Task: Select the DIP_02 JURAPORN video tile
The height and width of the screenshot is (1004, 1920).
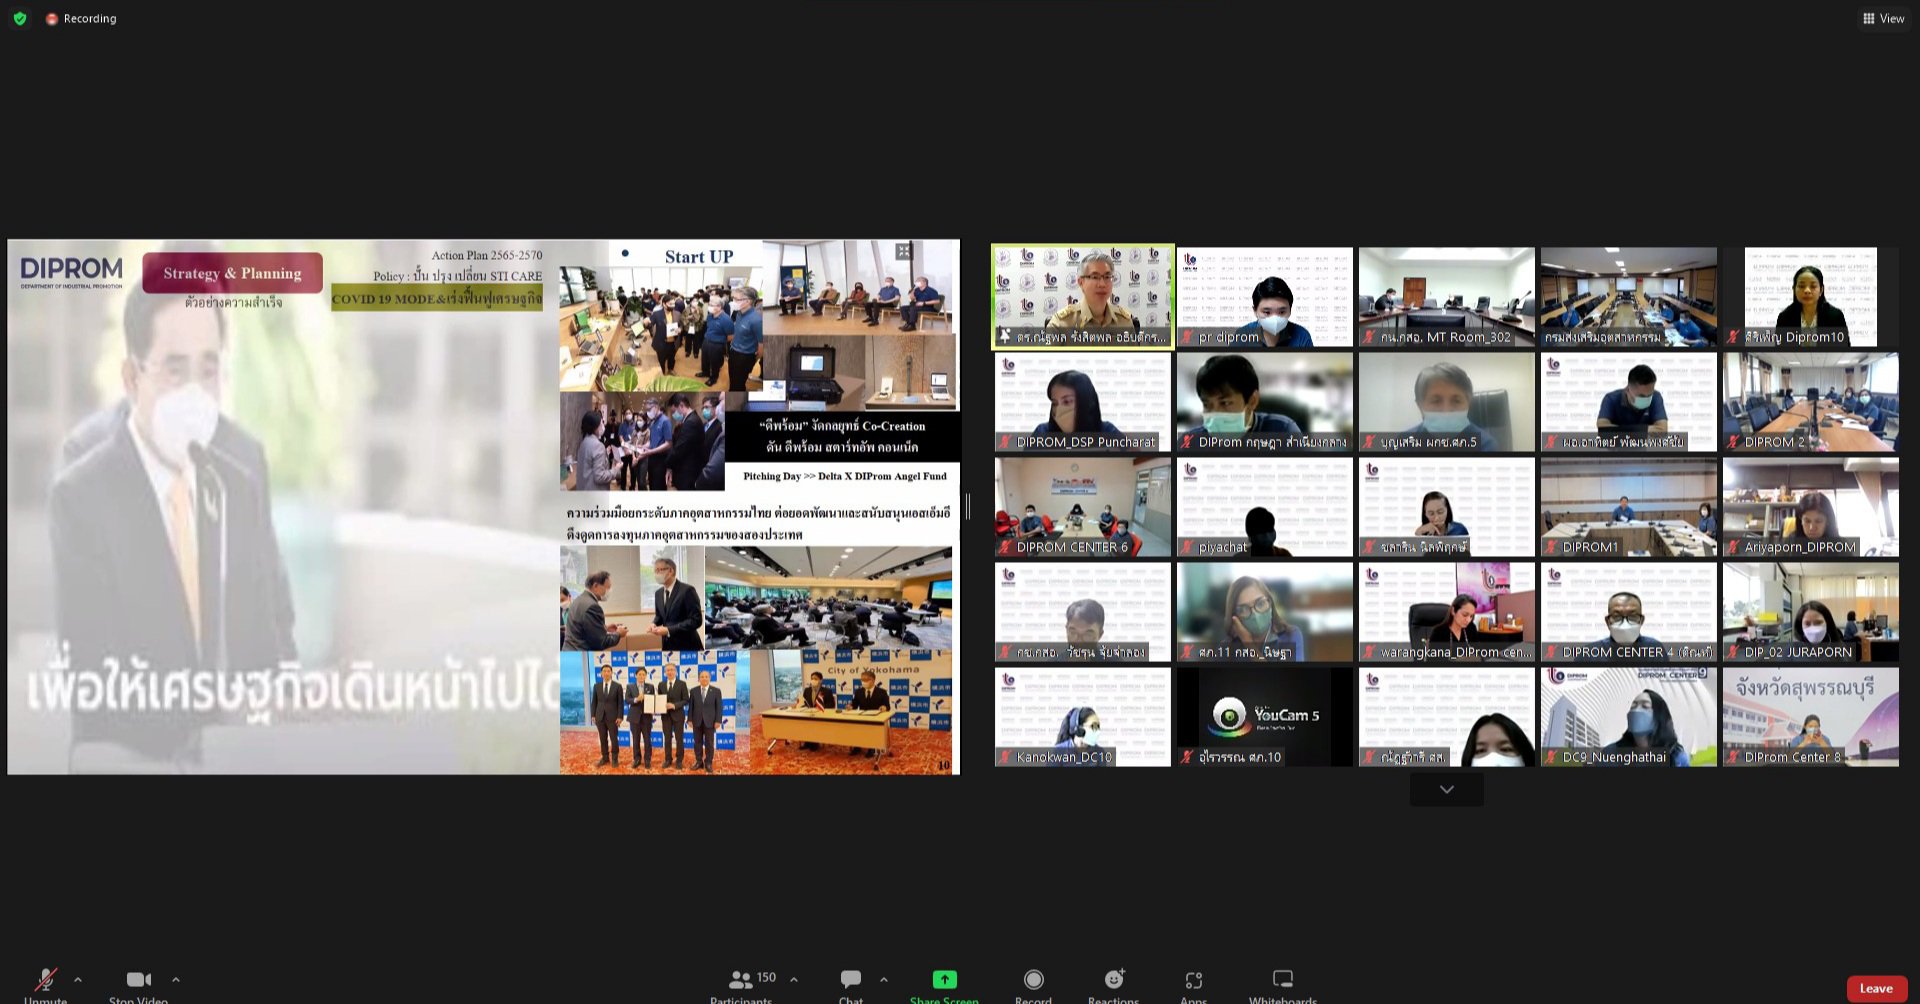Action: coord(1810,612)
